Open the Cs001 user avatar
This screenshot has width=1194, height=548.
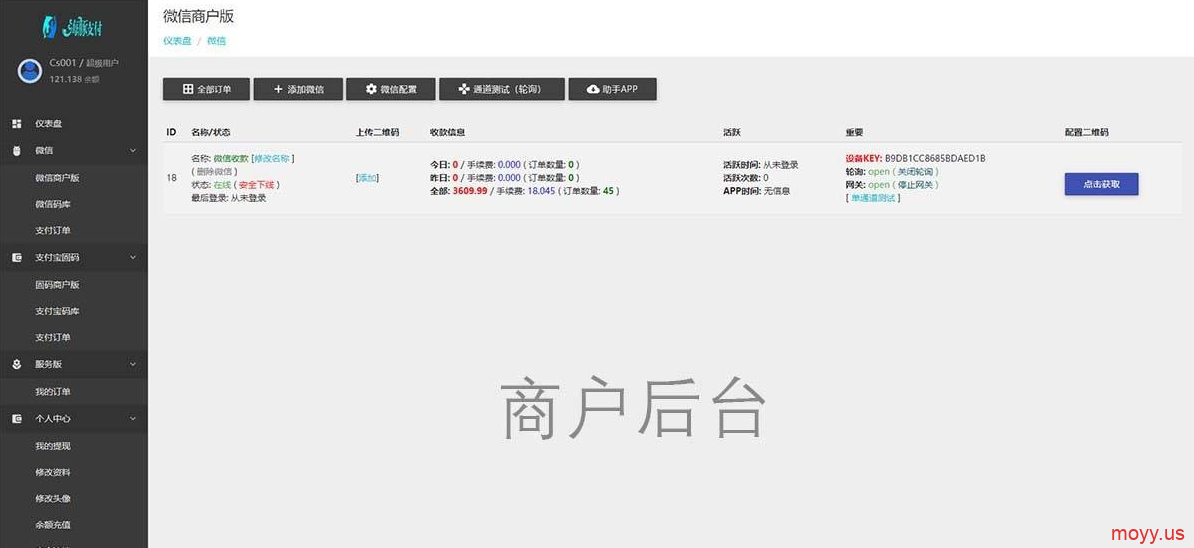click(30, 71)
